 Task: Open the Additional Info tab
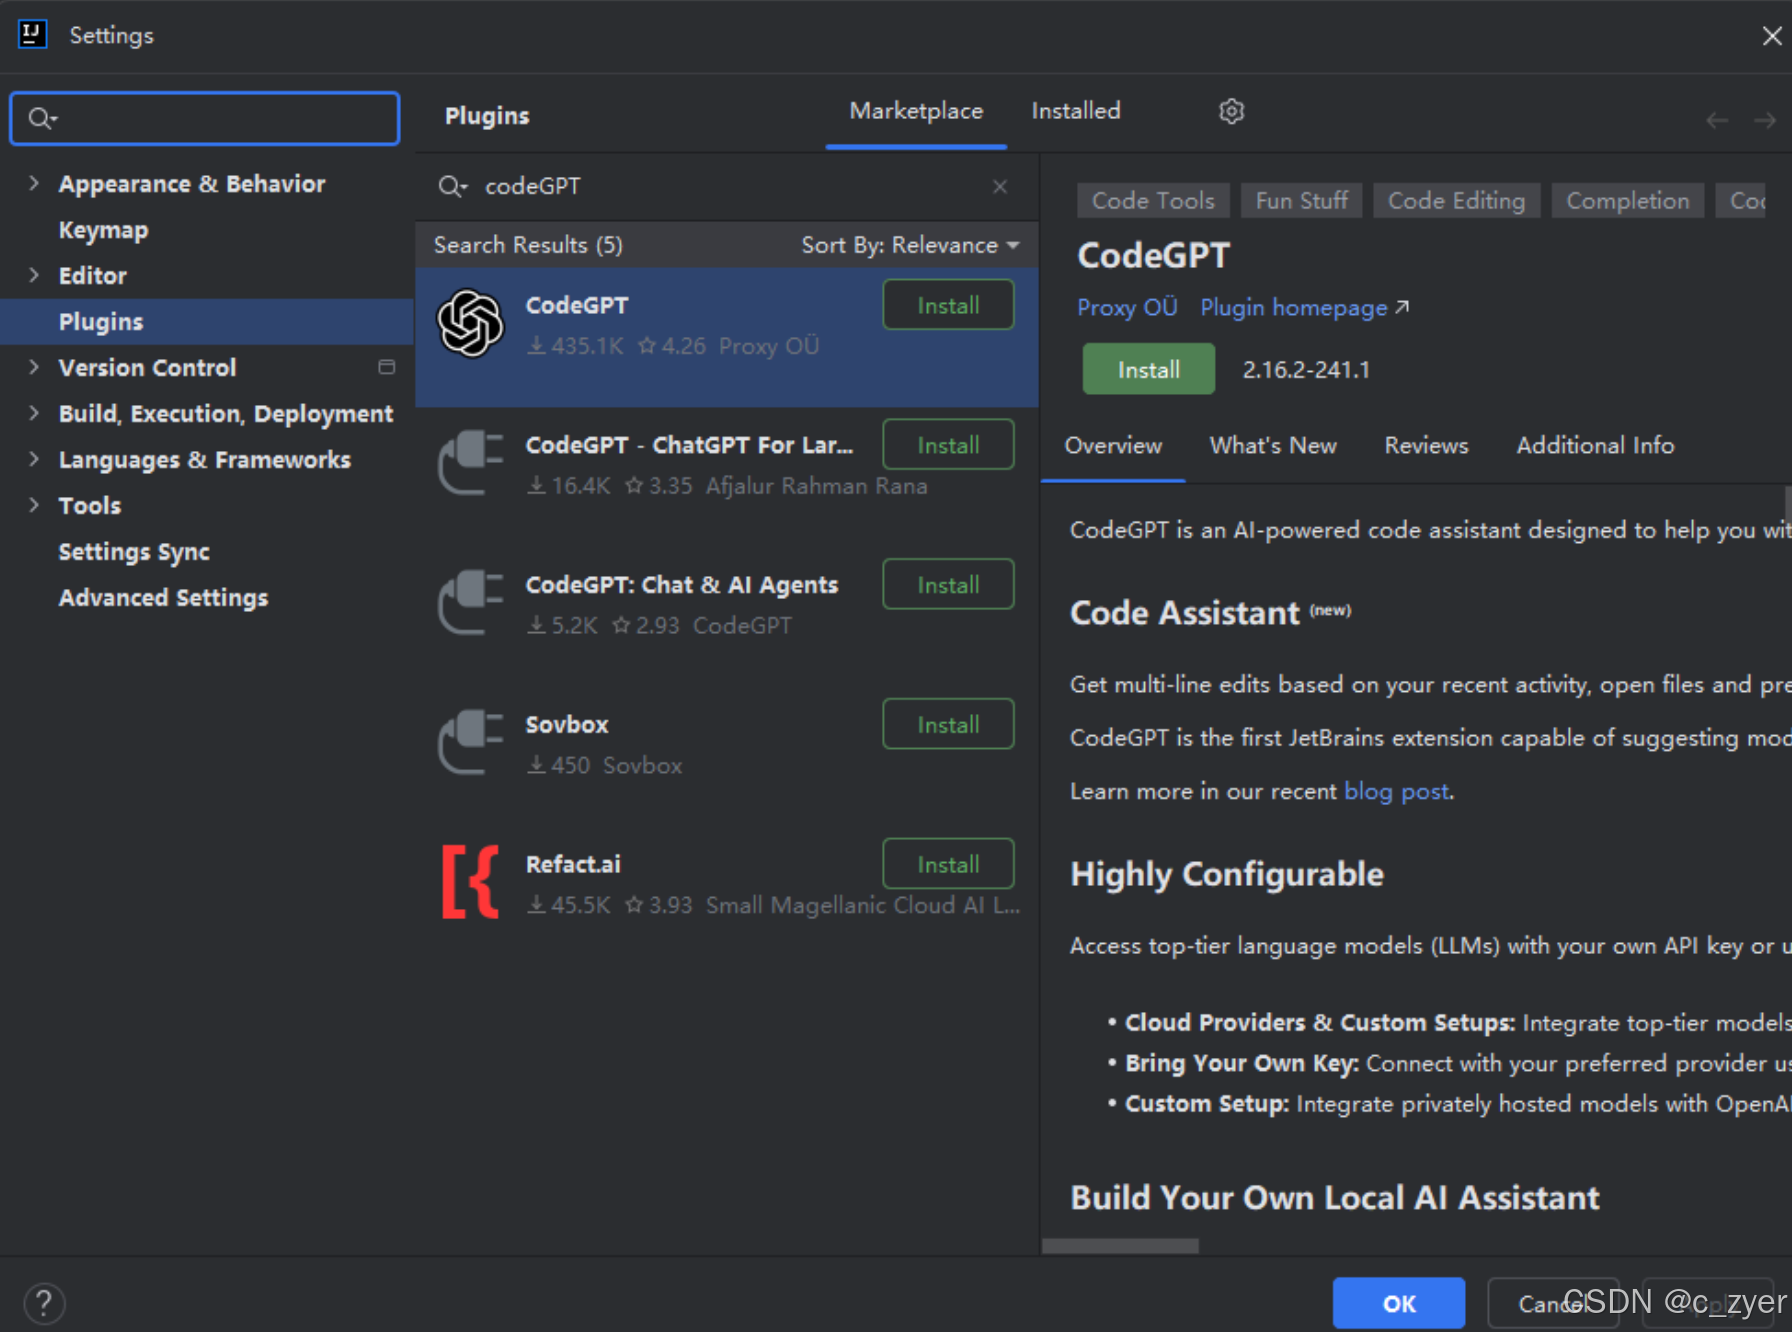[x=1595, y=446]
